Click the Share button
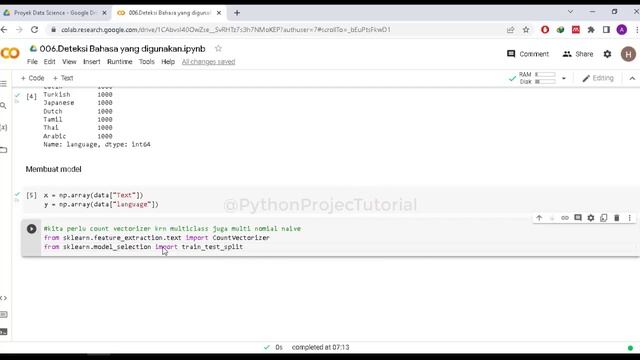This screenshot has width=640, height=360. coord(578,54)
